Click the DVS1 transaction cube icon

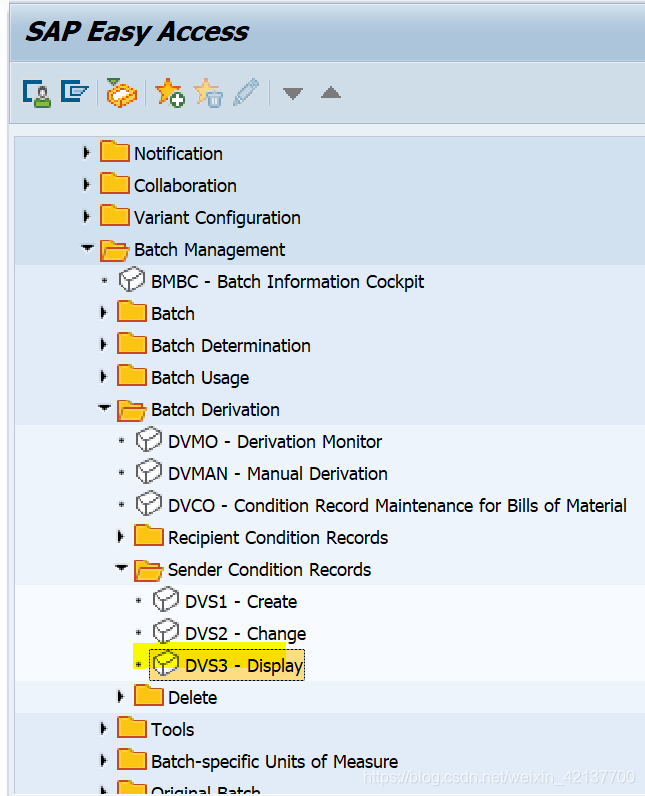click(166, 600)
